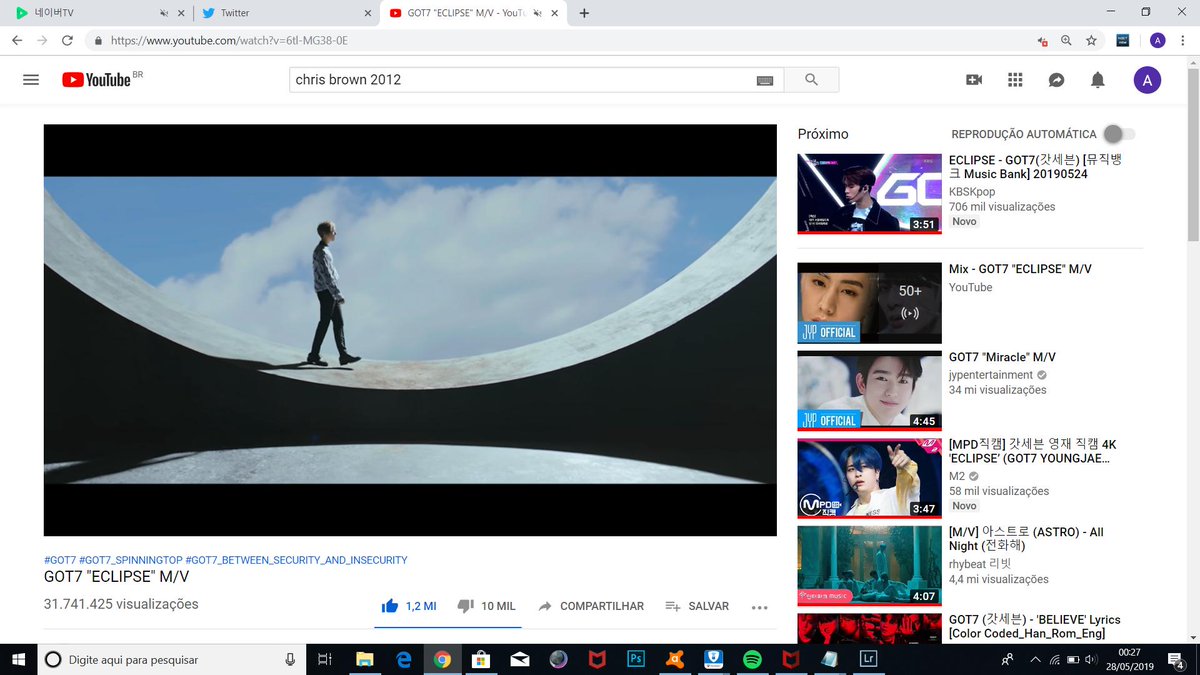Close the 네이버TV tab
The height and width of the screenshot is (675, 1200).
181,13
